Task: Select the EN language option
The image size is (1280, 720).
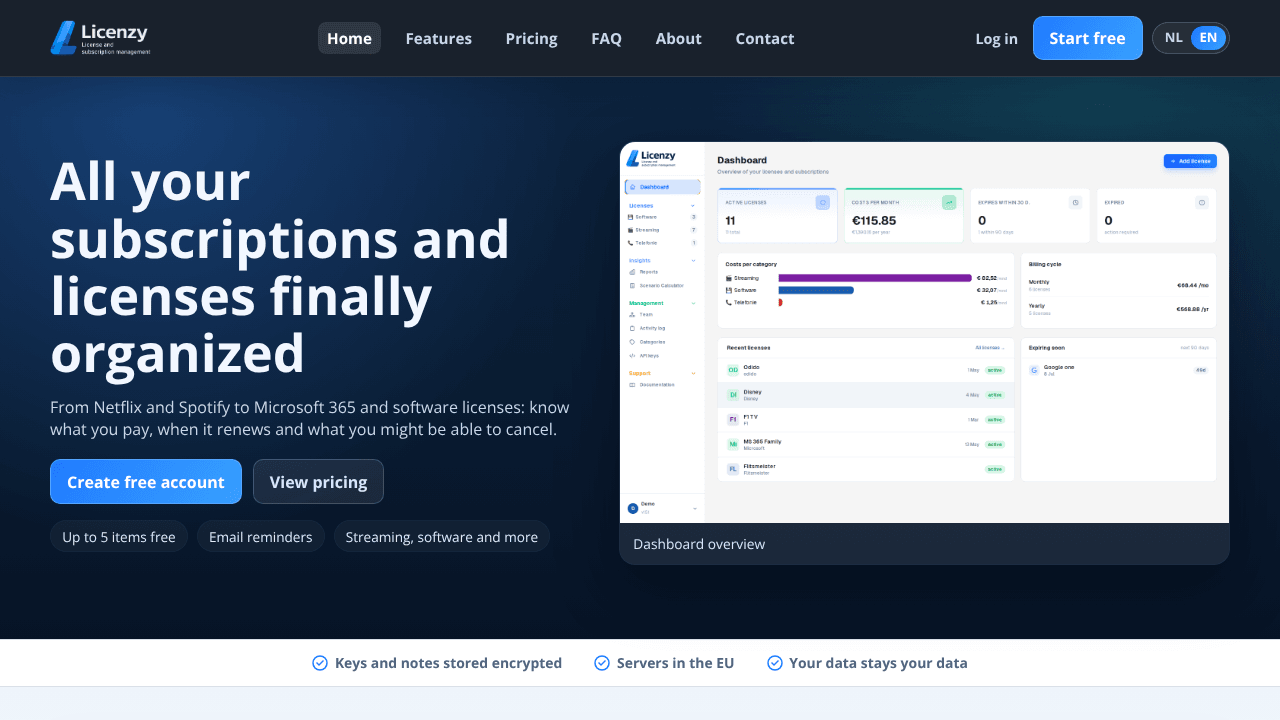Action: (x=1208, y=38)
